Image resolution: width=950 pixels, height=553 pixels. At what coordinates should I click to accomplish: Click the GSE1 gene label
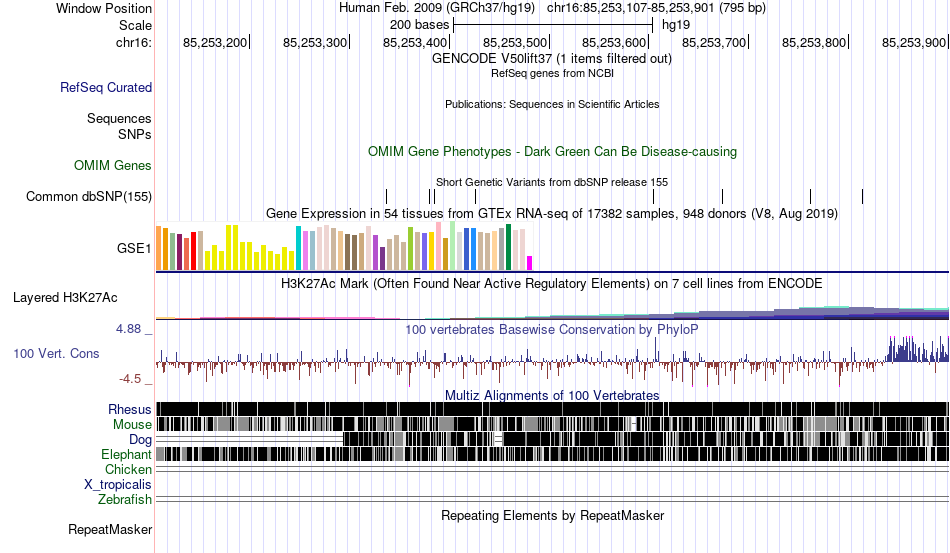(134, 248)
